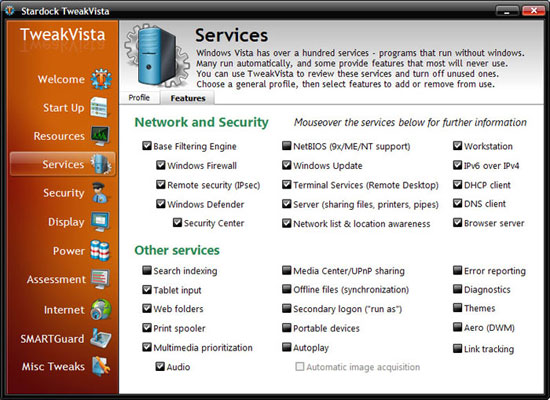
Task: Toggle Windows Update checkbox
Action: pos(287,165)
